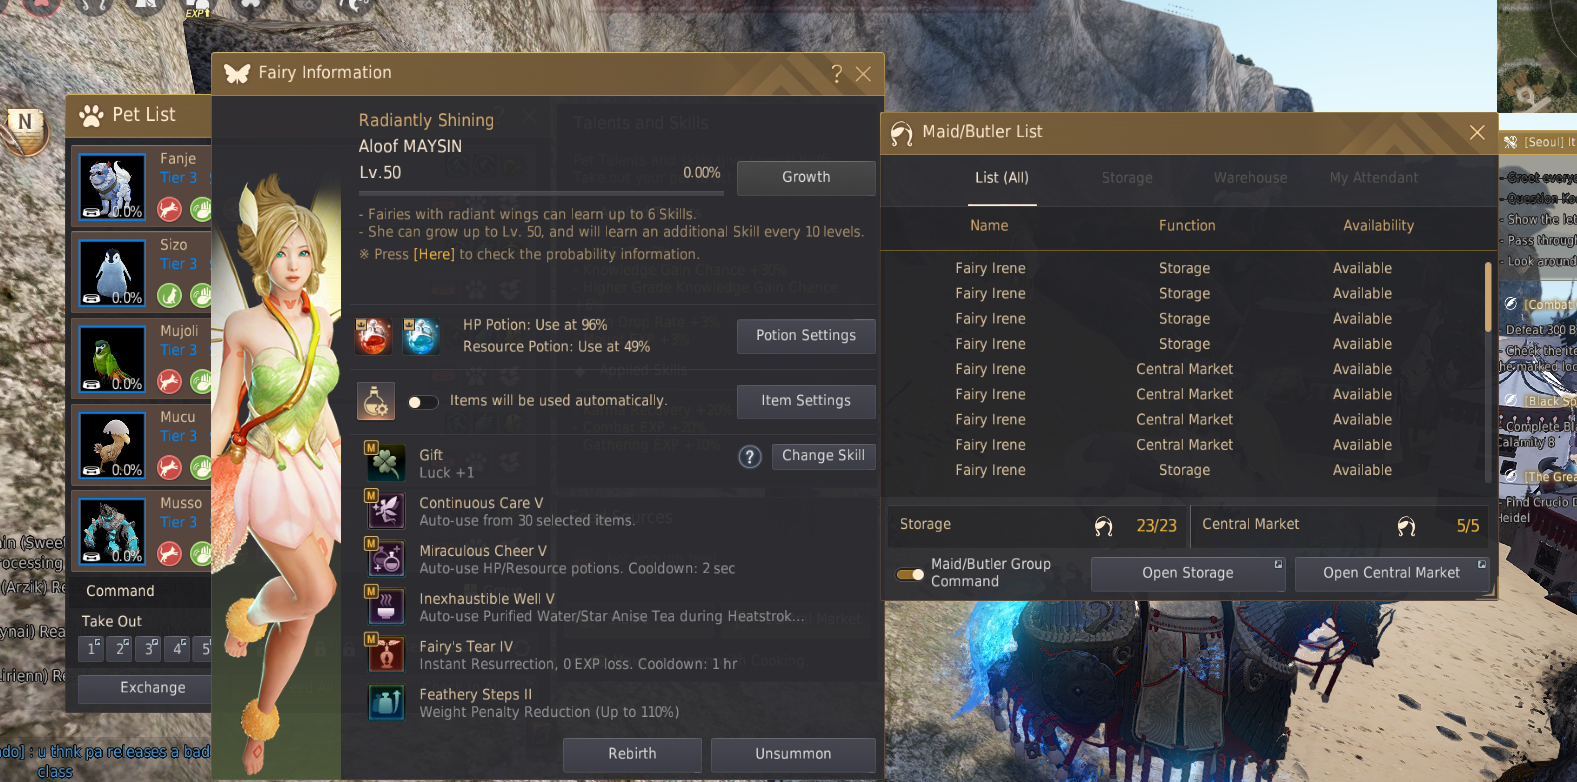Select the Inexhaustible Well V skill icon
This screenshot has height=782, width=1577.
pos(385,606)
